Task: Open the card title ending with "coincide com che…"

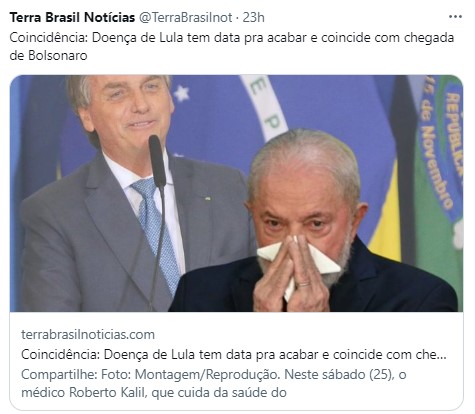Action: click(x=234, y=354)
